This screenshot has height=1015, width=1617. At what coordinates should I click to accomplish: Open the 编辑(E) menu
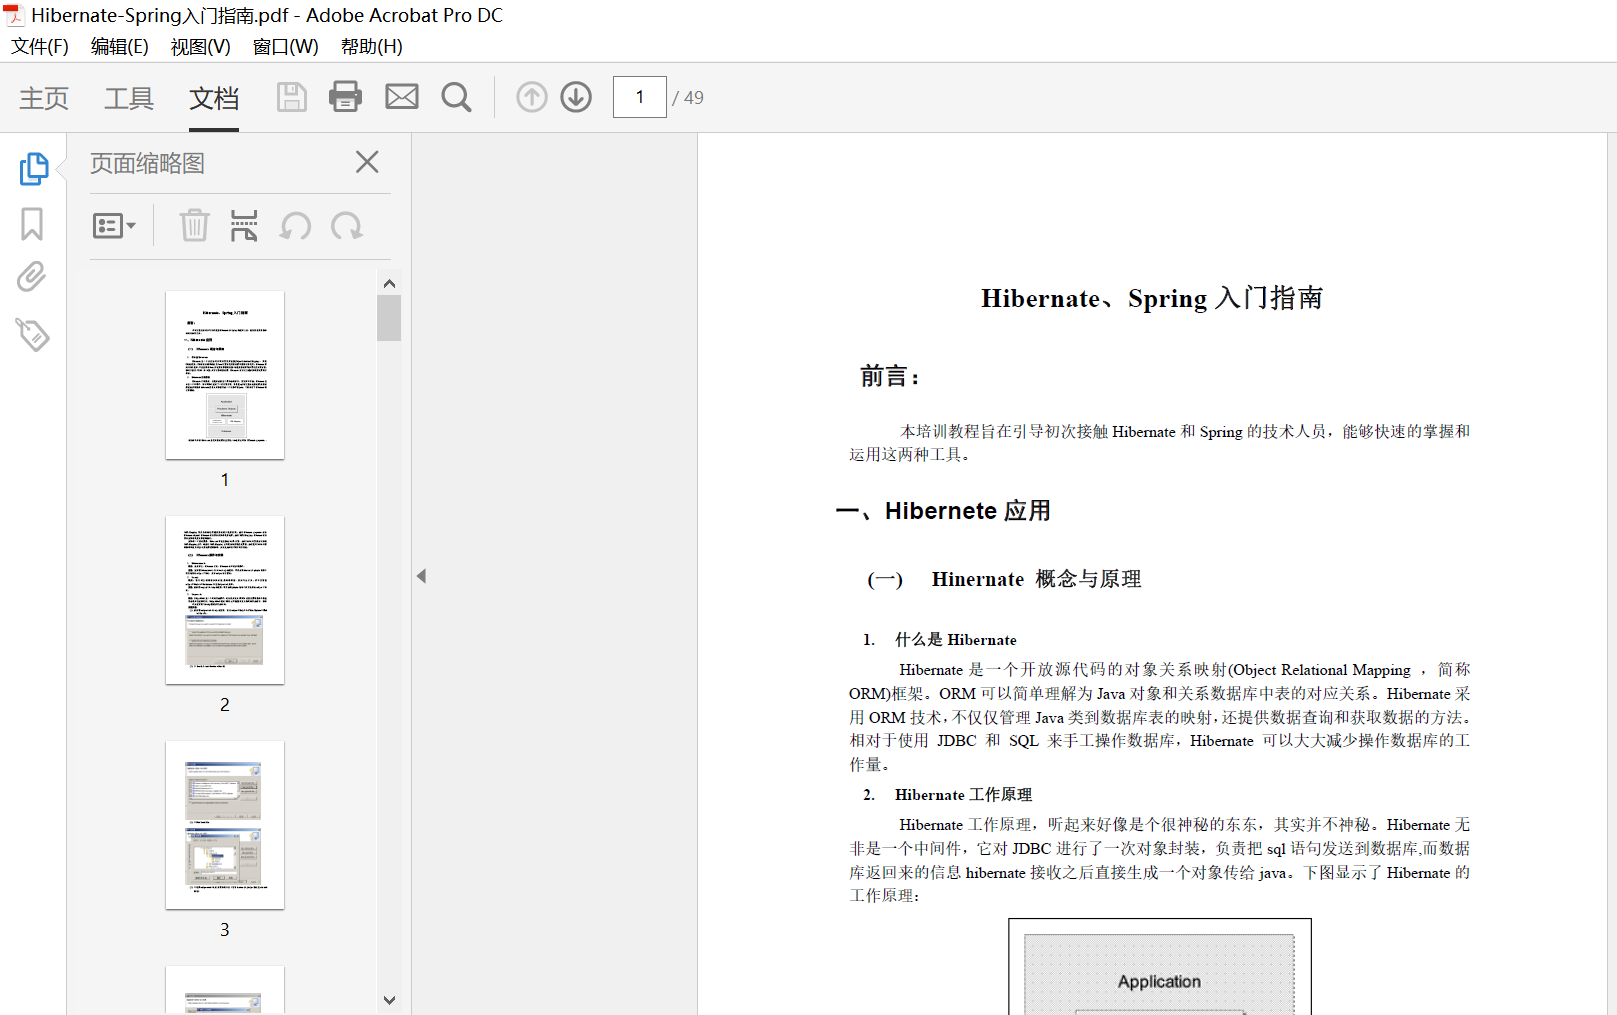(x=120, y=47)
